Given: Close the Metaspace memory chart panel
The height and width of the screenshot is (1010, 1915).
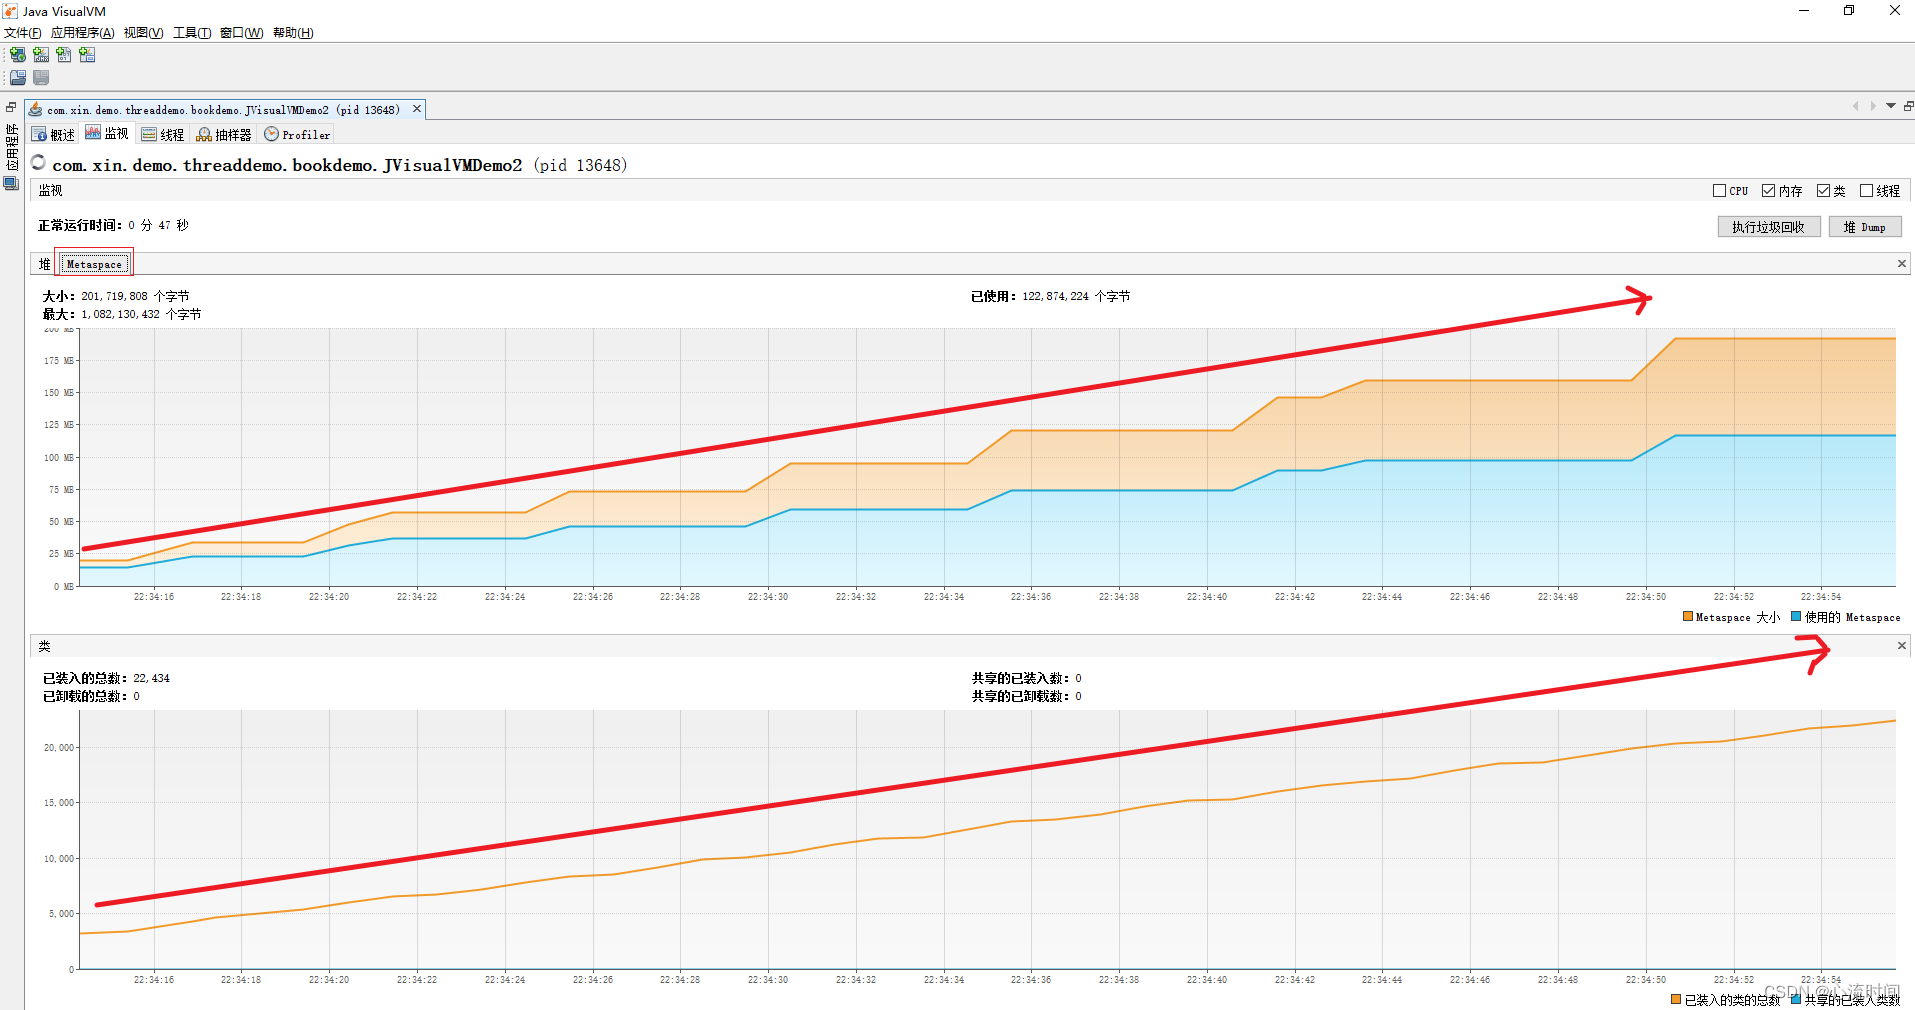Looking at the screenshot, I should [x=1902, y=264].
